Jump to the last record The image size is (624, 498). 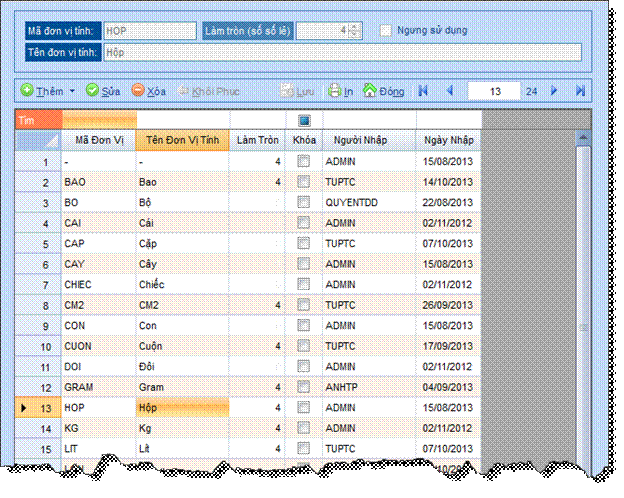(580, 91)
